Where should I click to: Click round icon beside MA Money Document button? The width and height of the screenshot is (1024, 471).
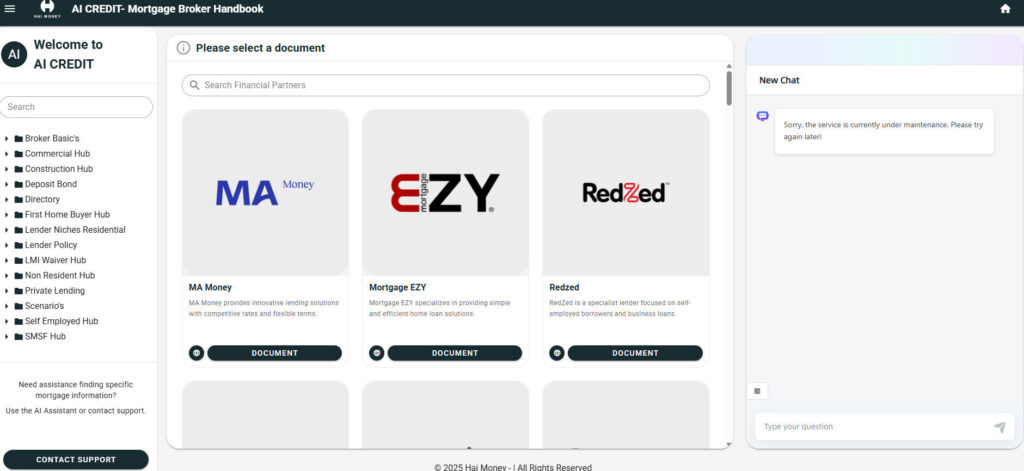(x=196, y=353)
